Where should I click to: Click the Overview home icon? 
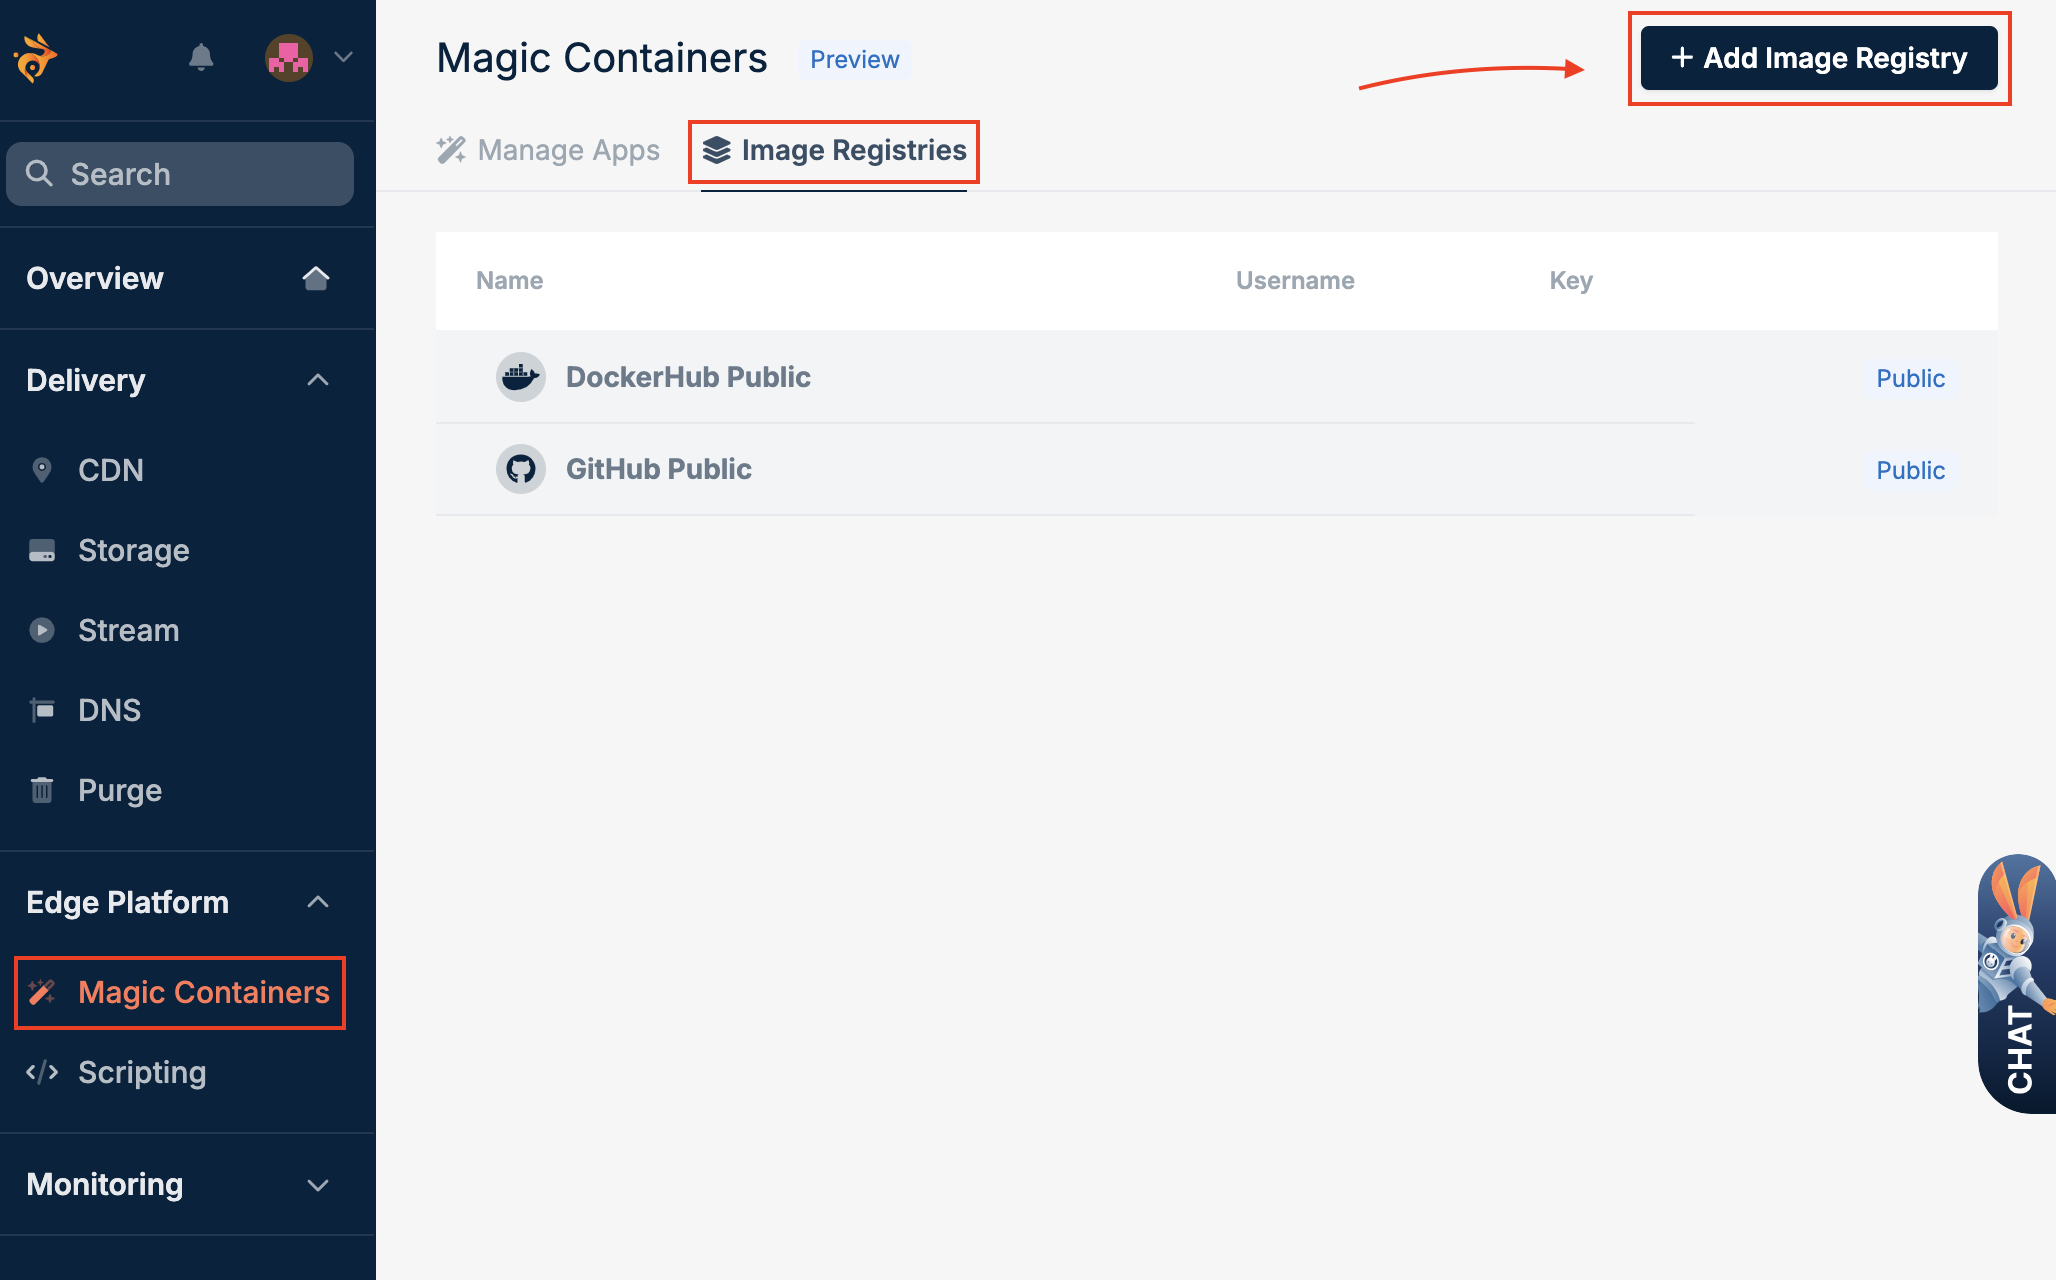point(316,278)
